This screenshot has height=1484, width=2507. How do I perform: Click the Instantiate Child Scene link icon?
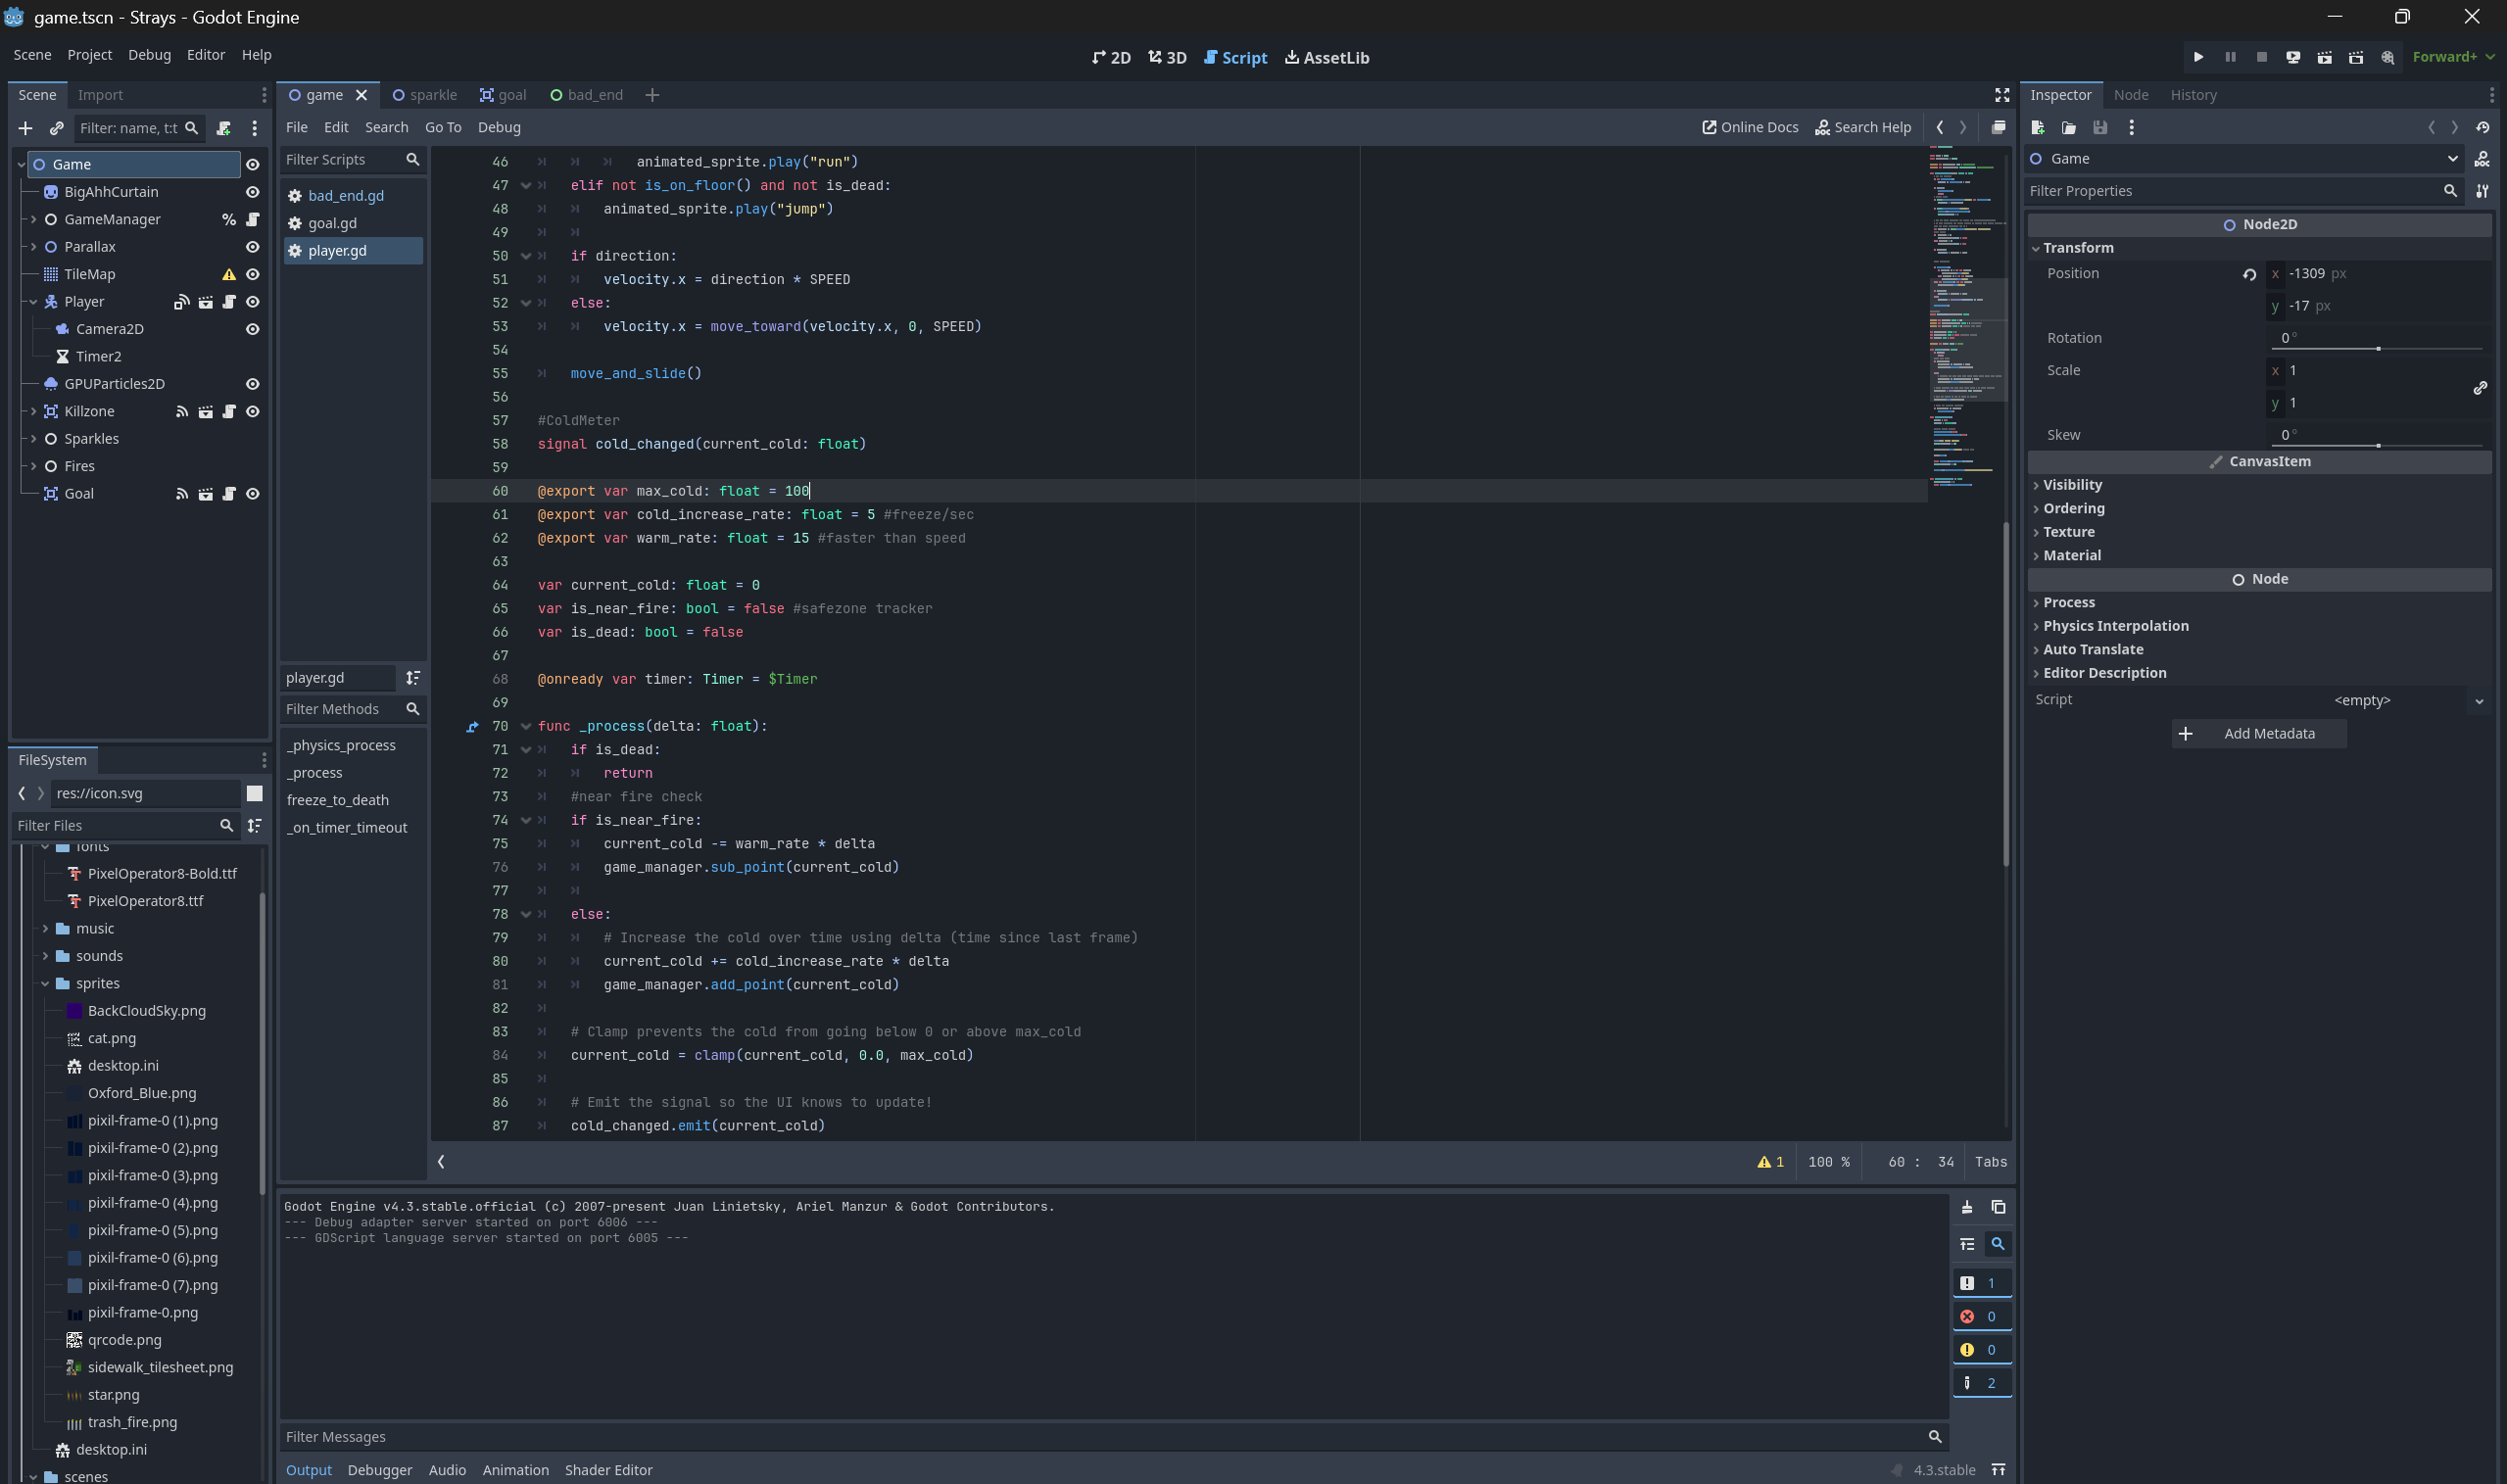(x=56, y=128)
